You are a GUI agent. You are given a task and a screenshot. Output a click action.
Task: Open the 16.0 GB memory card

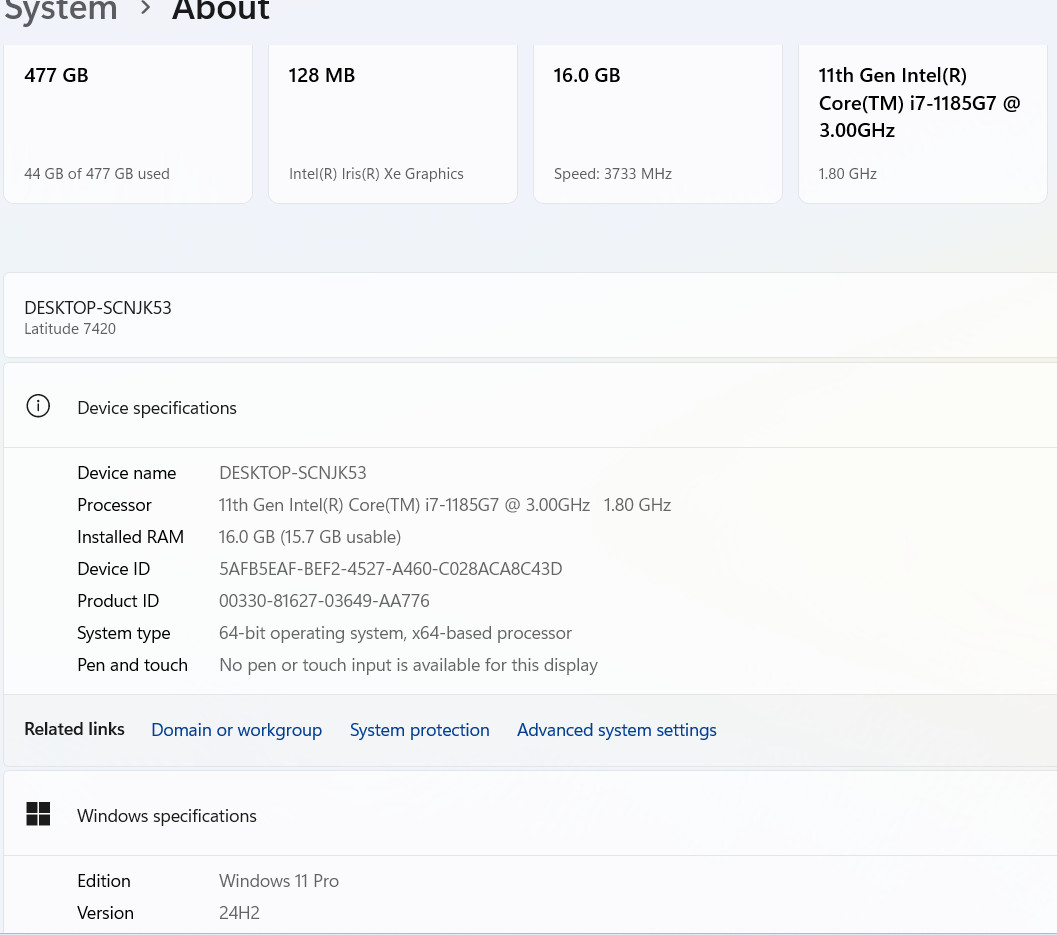658,123
